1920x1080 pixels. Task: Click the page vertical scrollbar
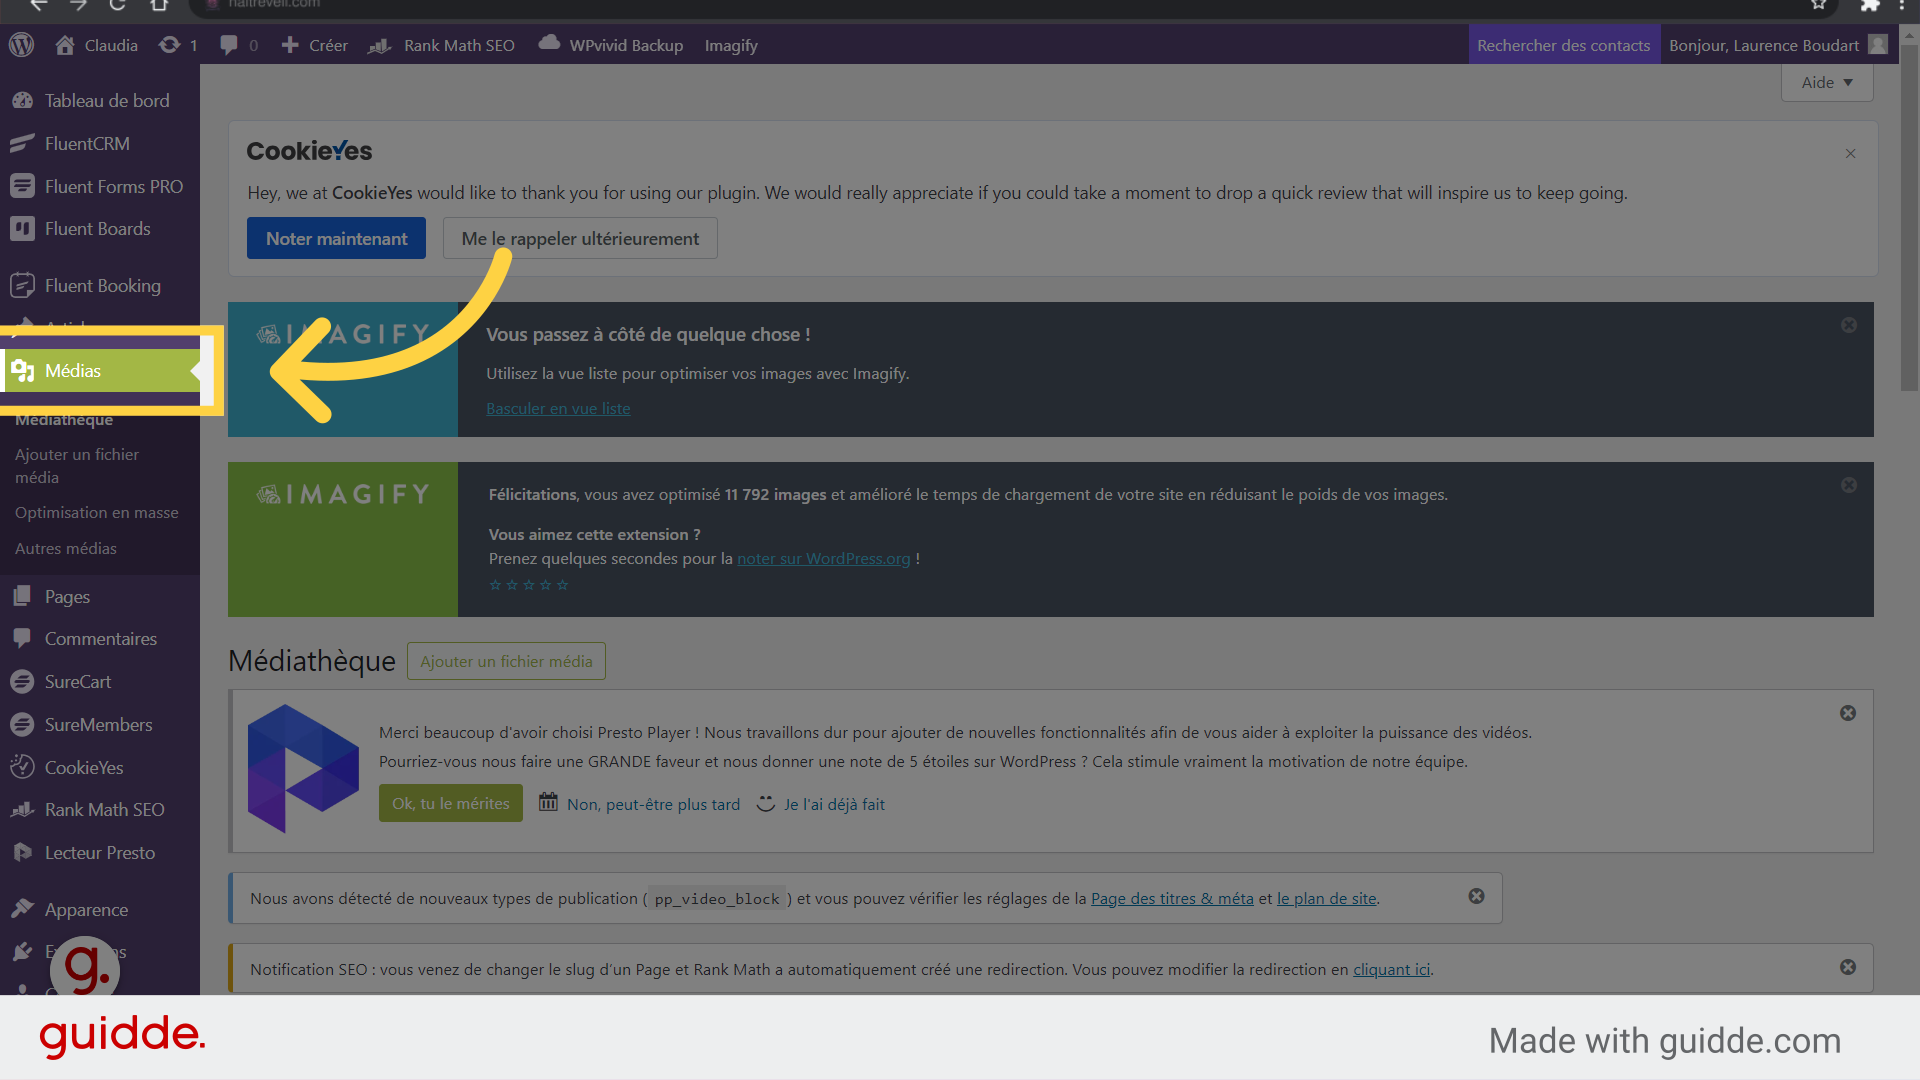click(1909, 217)
